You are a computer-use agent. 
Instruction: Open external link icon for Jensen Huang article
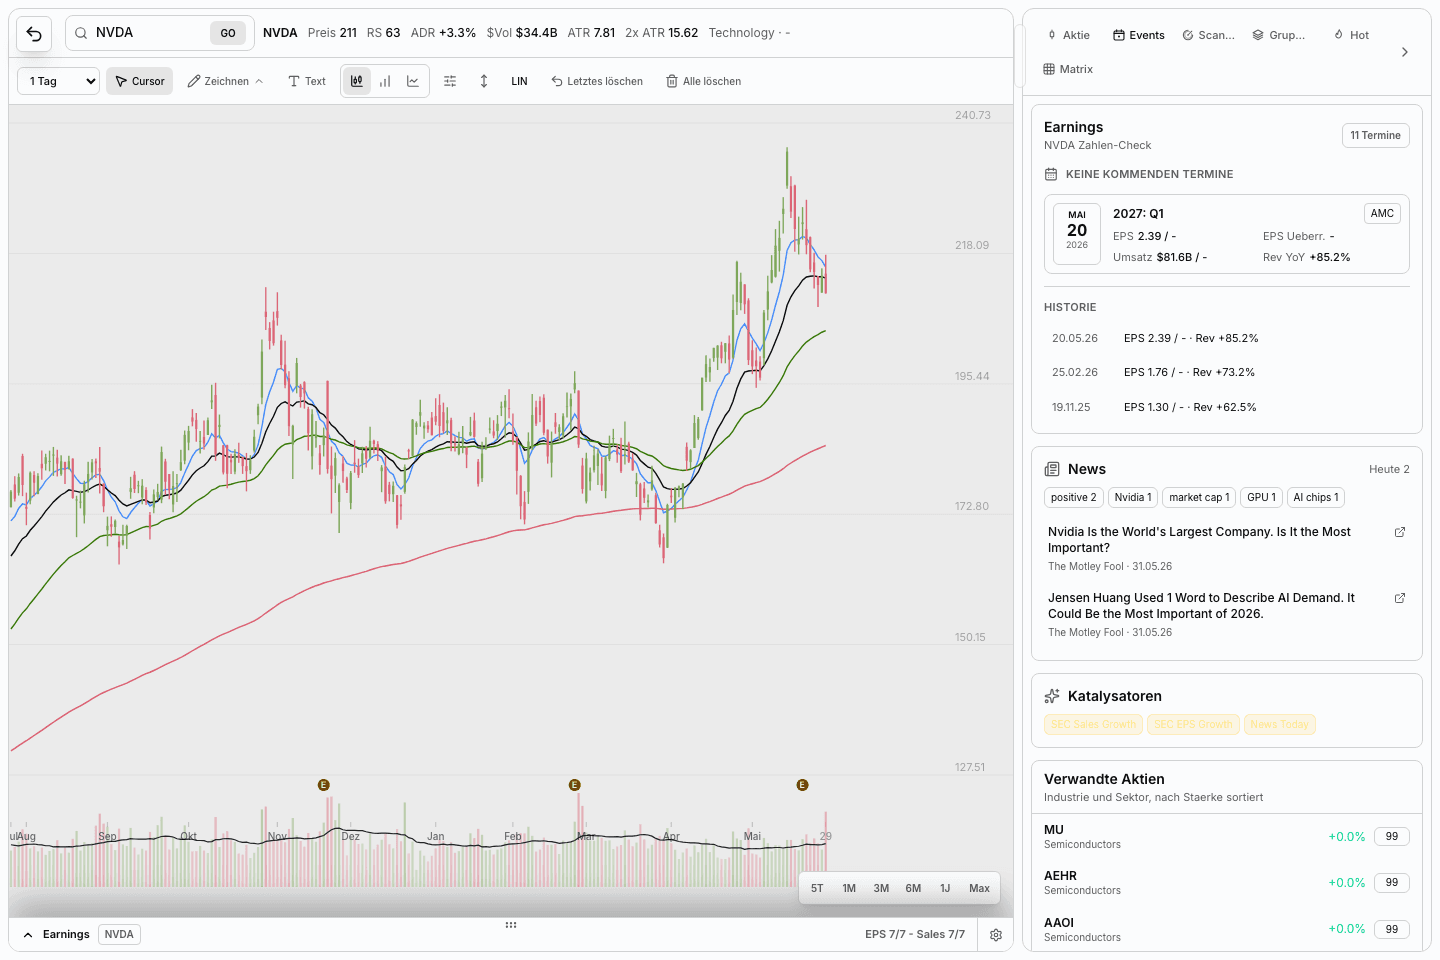[1400, 598]
